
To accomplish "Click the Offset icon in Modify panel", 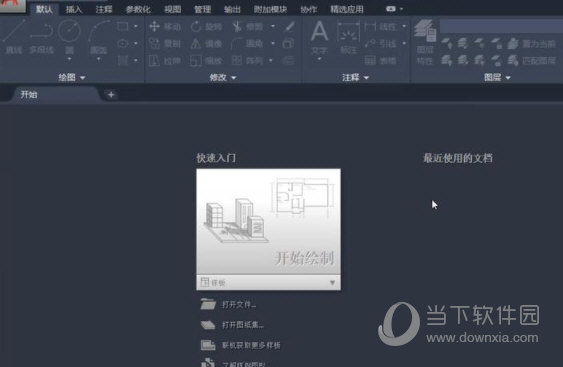I will point(289,60).
